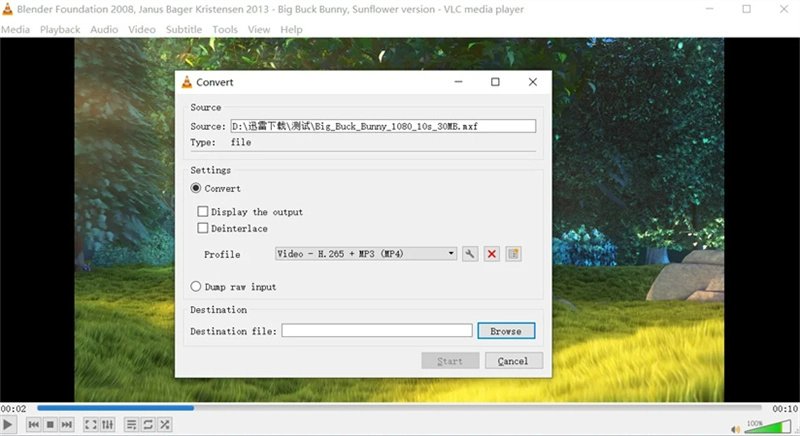Create a new profile icon

(514, 253)
